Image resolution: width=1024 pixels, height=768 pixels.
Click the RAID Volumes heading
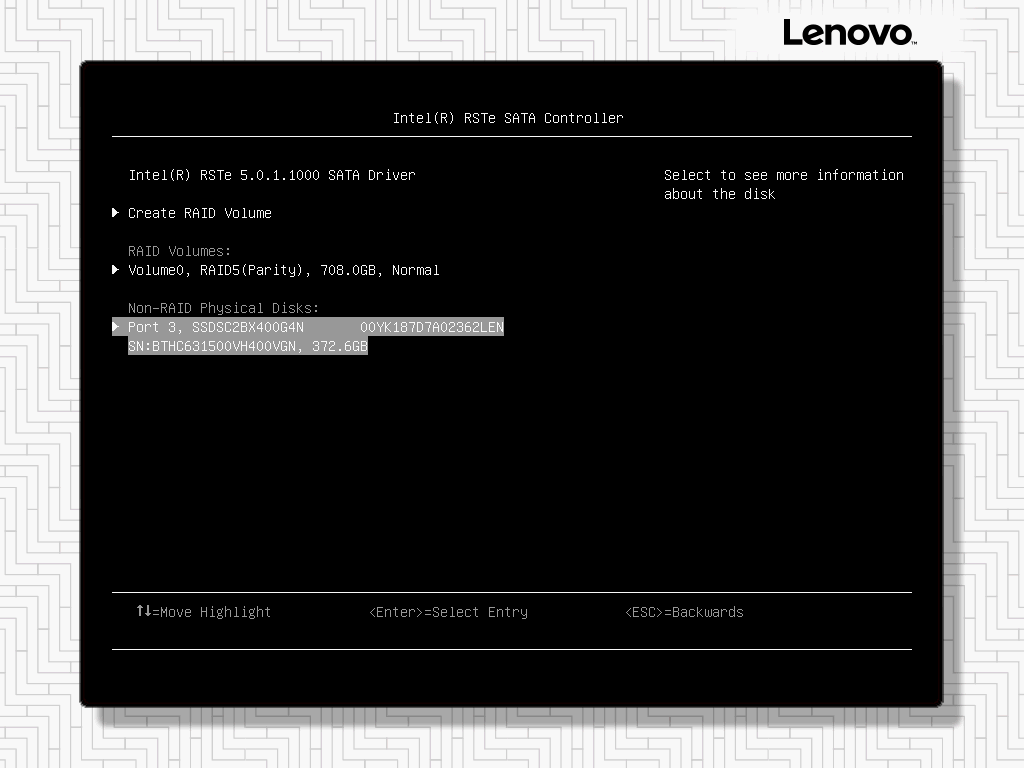coord(180,251)
